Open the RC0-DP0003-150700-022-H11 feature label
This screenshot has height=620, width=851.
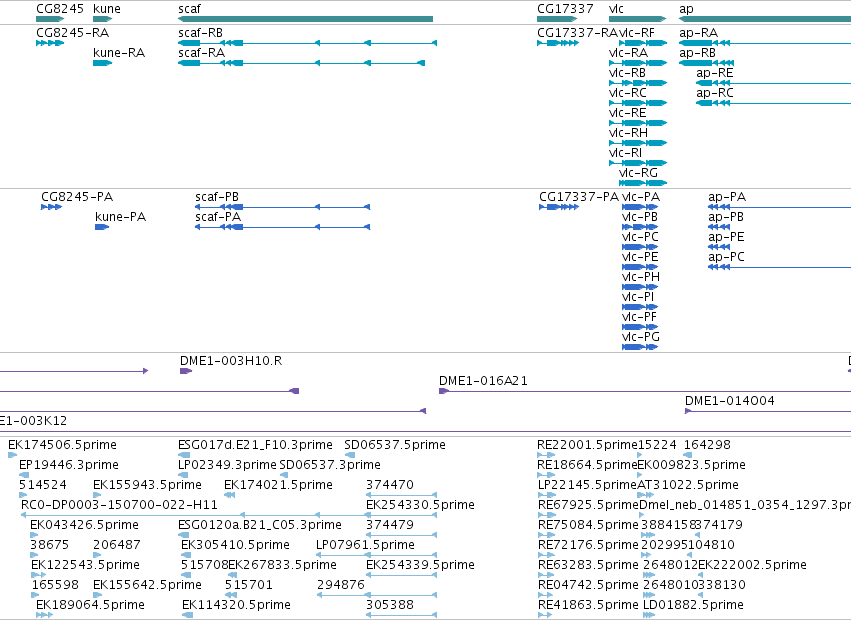point(119,505)
